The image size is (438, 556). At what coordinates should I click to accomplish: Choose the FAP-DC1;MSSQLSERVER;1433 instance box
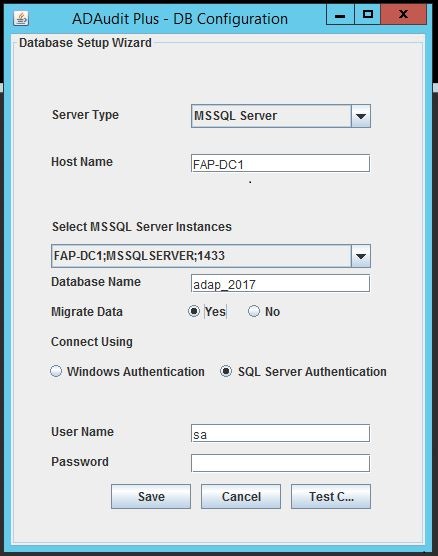pyautogui.click(x=211, y=256)
